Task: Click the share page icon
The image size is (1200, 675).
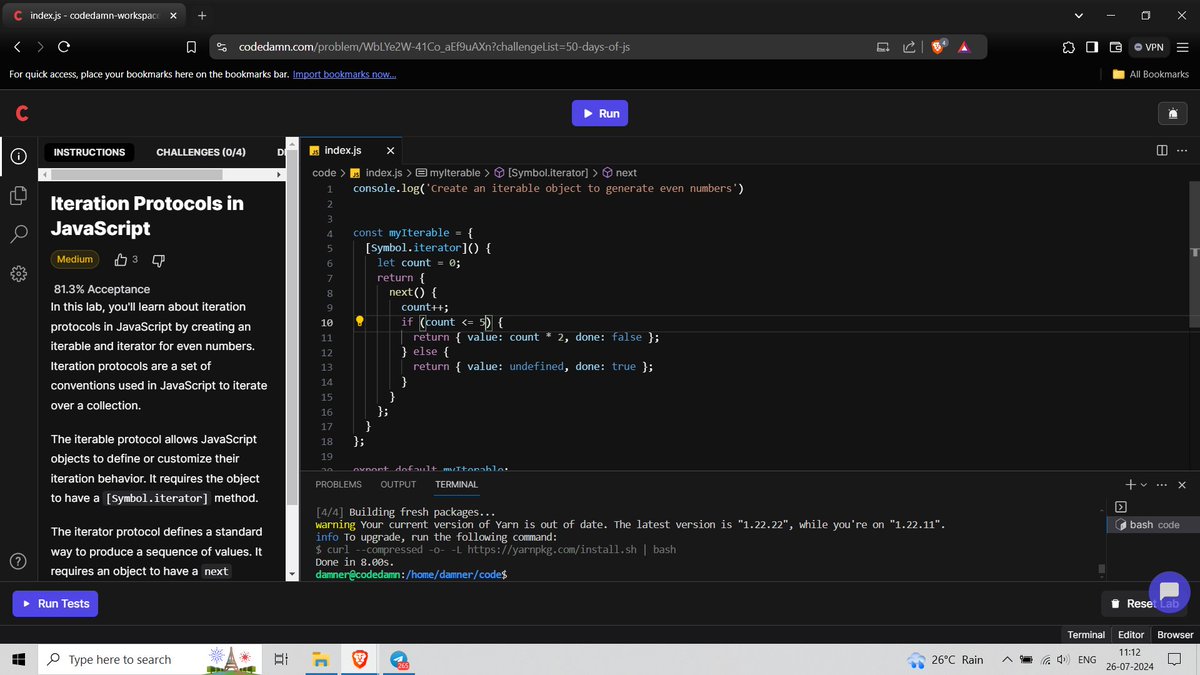Action: [x=908, y=46]
